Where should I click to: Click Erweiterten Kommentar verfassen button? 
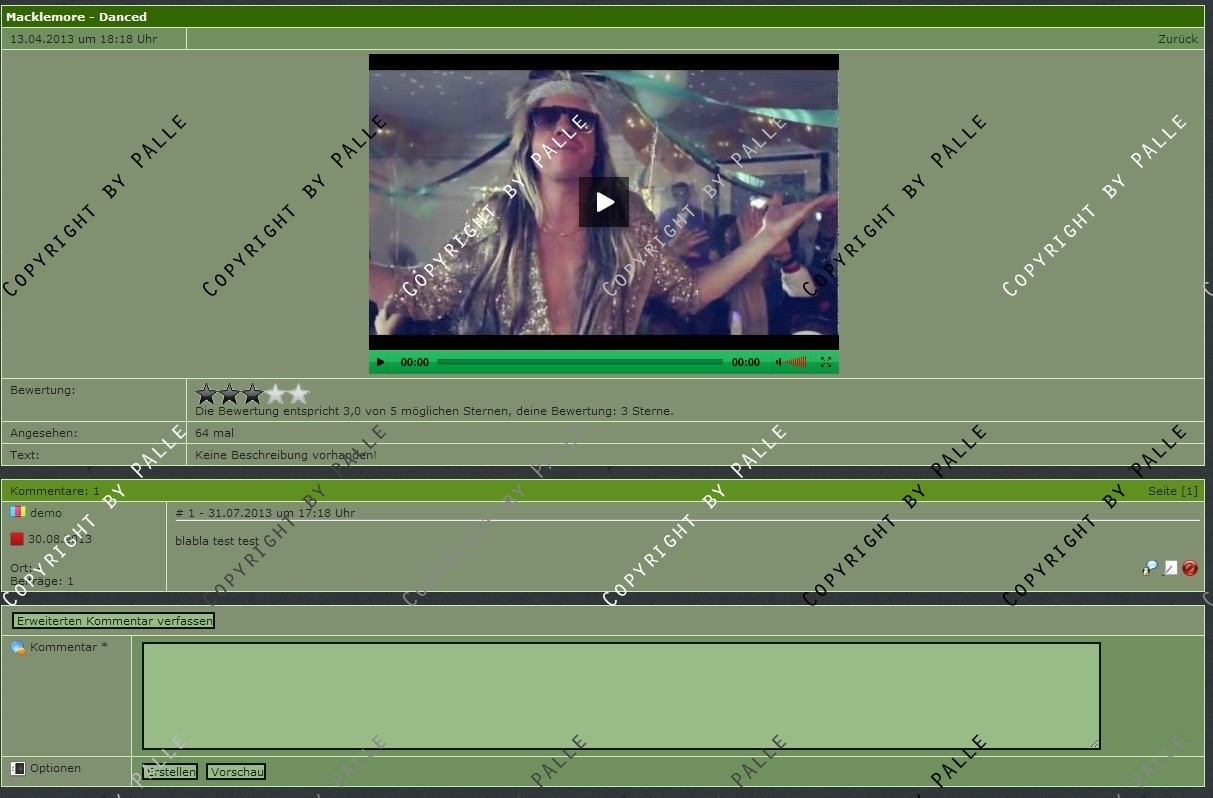click(114, 621)
